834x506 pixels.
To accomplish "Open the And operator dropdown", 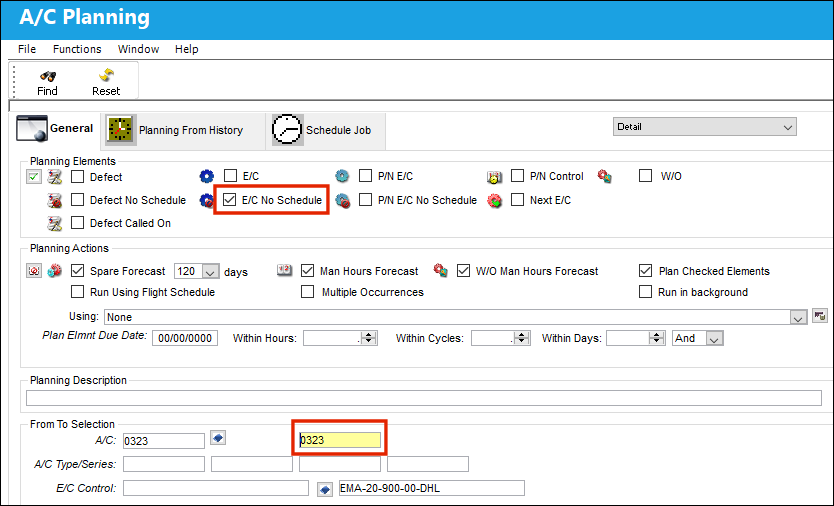I will pos(715,338).
